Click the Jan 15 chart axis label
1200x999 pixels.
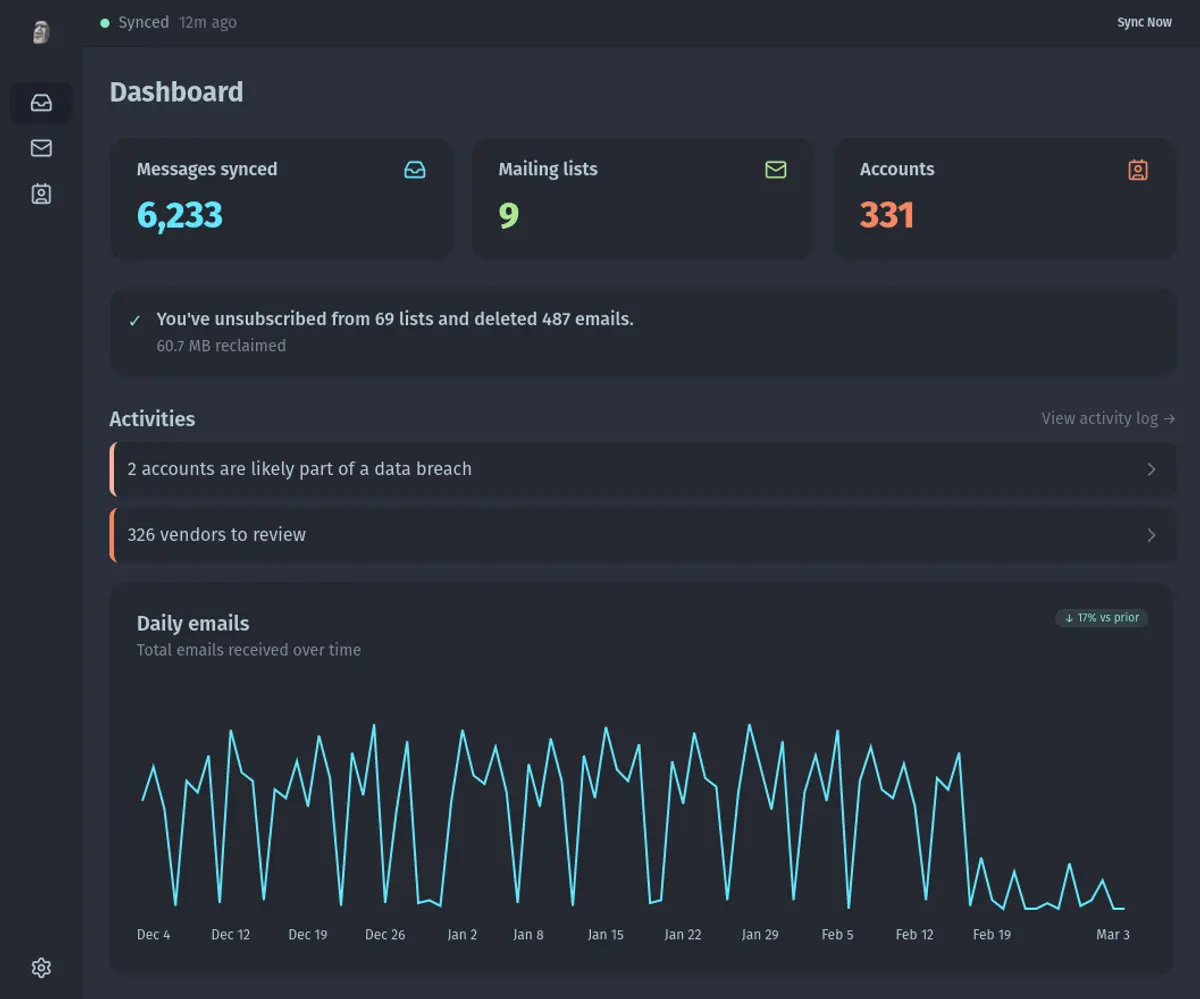point(606,935)
